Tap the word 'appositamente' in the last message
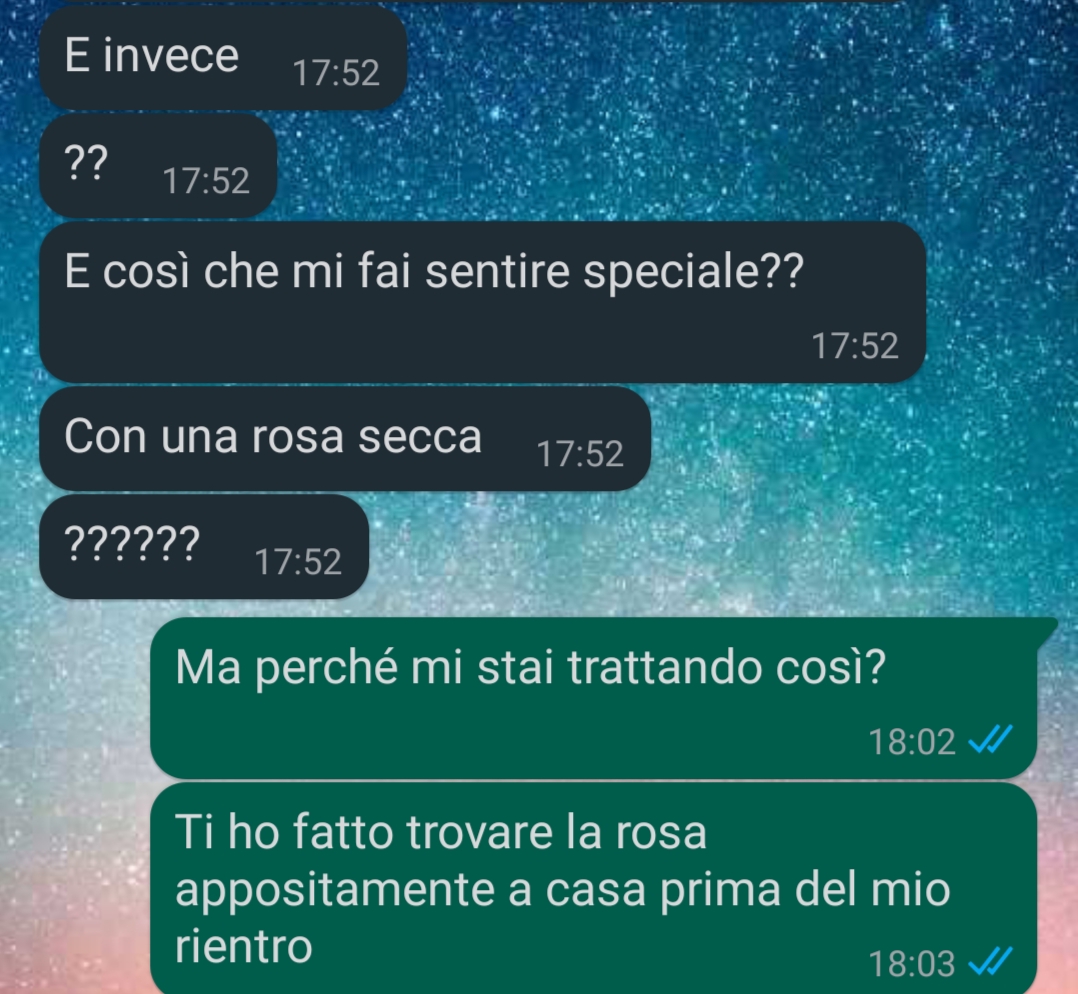 coord(336,891)
